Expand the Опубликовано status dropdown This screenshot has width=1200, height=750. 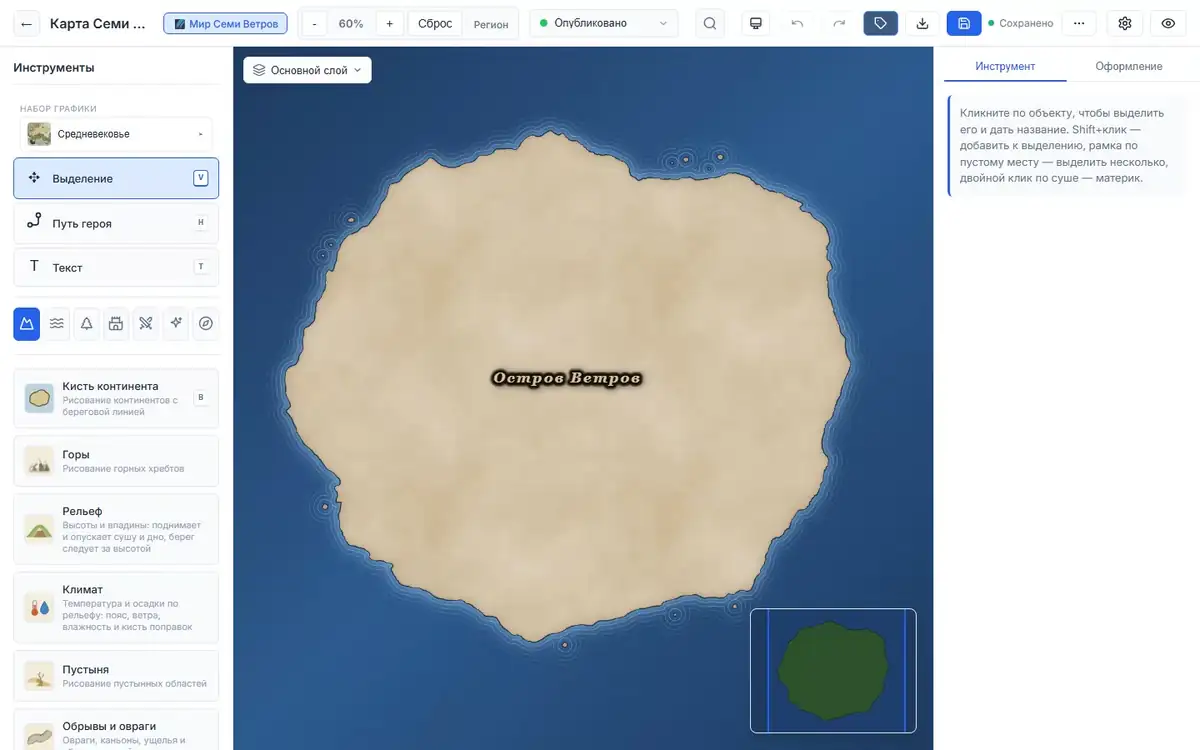tap(603, 23)
